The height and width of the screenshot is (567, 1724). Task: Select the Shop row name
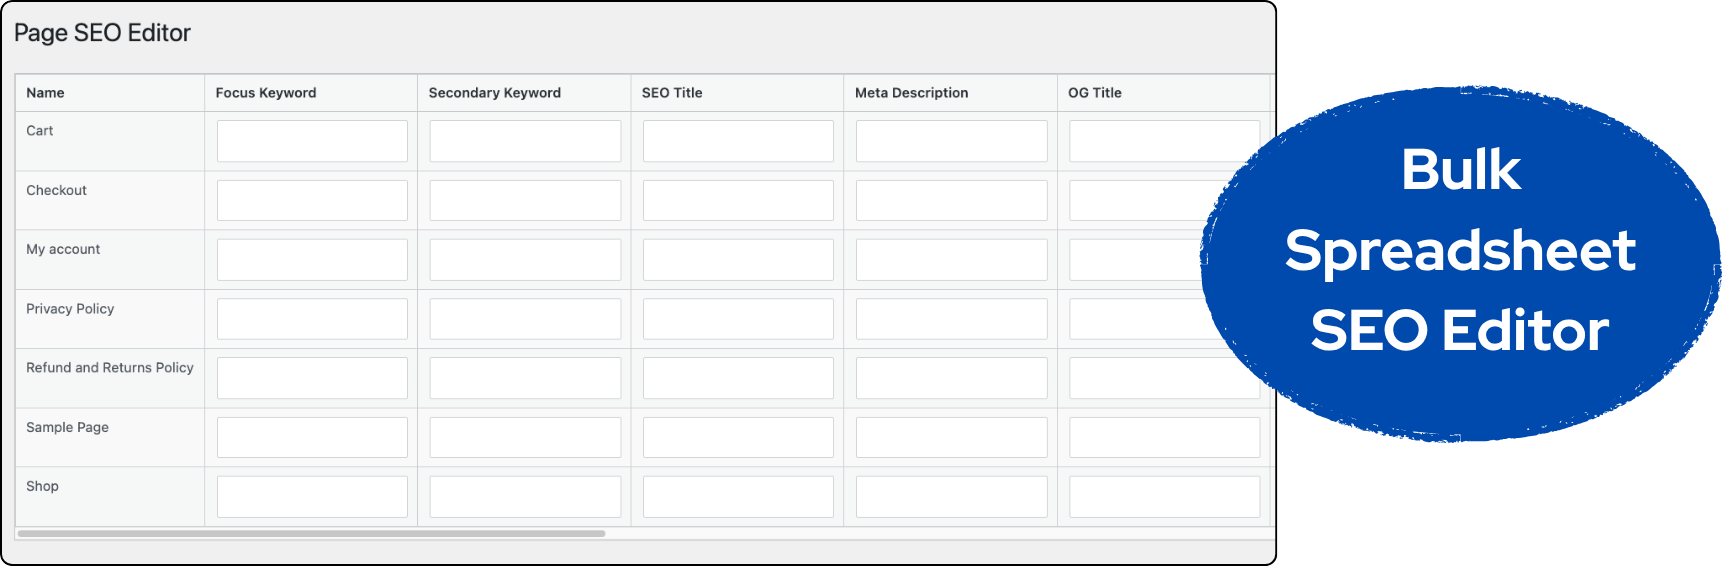[42, 486]
